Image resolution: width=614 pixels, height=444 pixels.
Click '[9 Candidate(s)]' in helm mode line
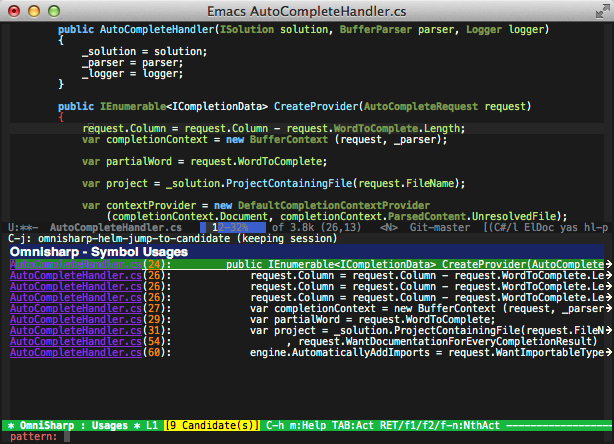[212, 425]
